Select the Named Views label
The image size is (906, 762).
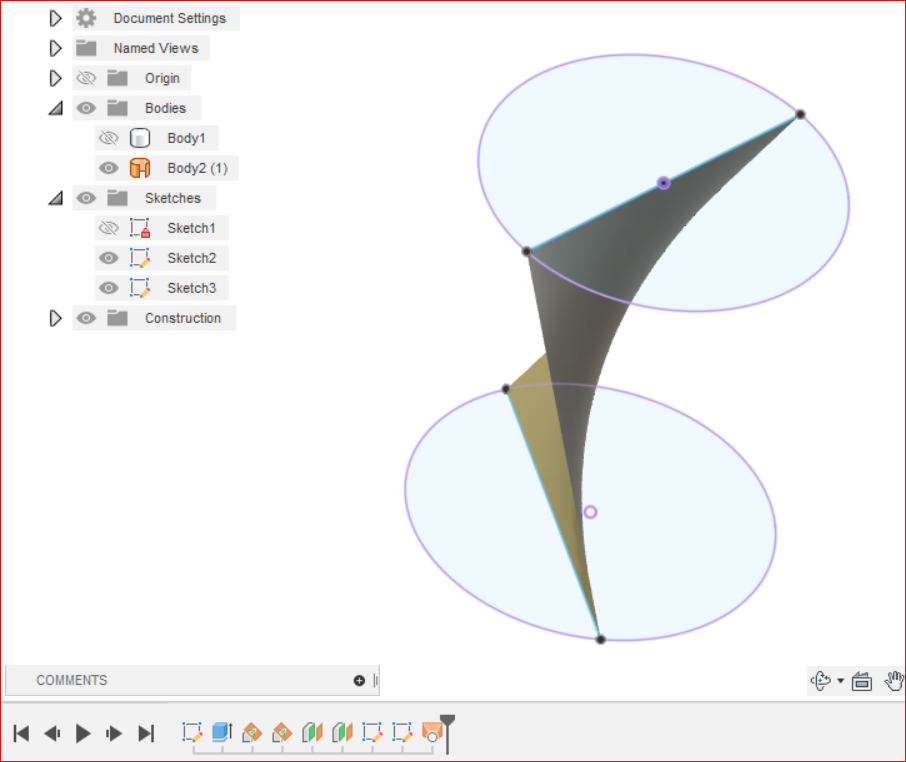click(156, 48)
